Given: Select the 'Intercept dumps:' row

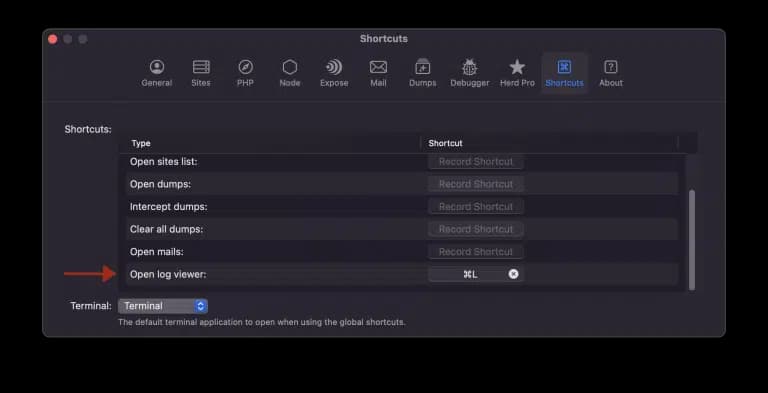Looking at the screenshot, I should 402,207.
